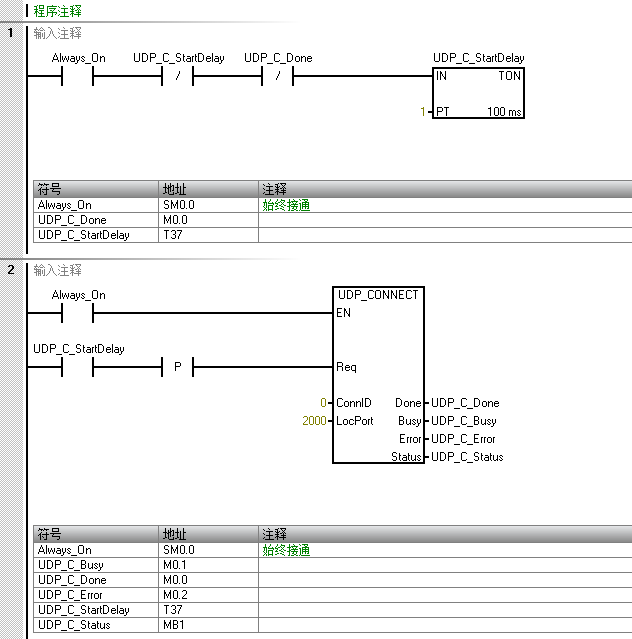Select the normally closed UDP_C_Done contact in network 1
This screenshot has width=632, height=639.
tap(277, 76)
